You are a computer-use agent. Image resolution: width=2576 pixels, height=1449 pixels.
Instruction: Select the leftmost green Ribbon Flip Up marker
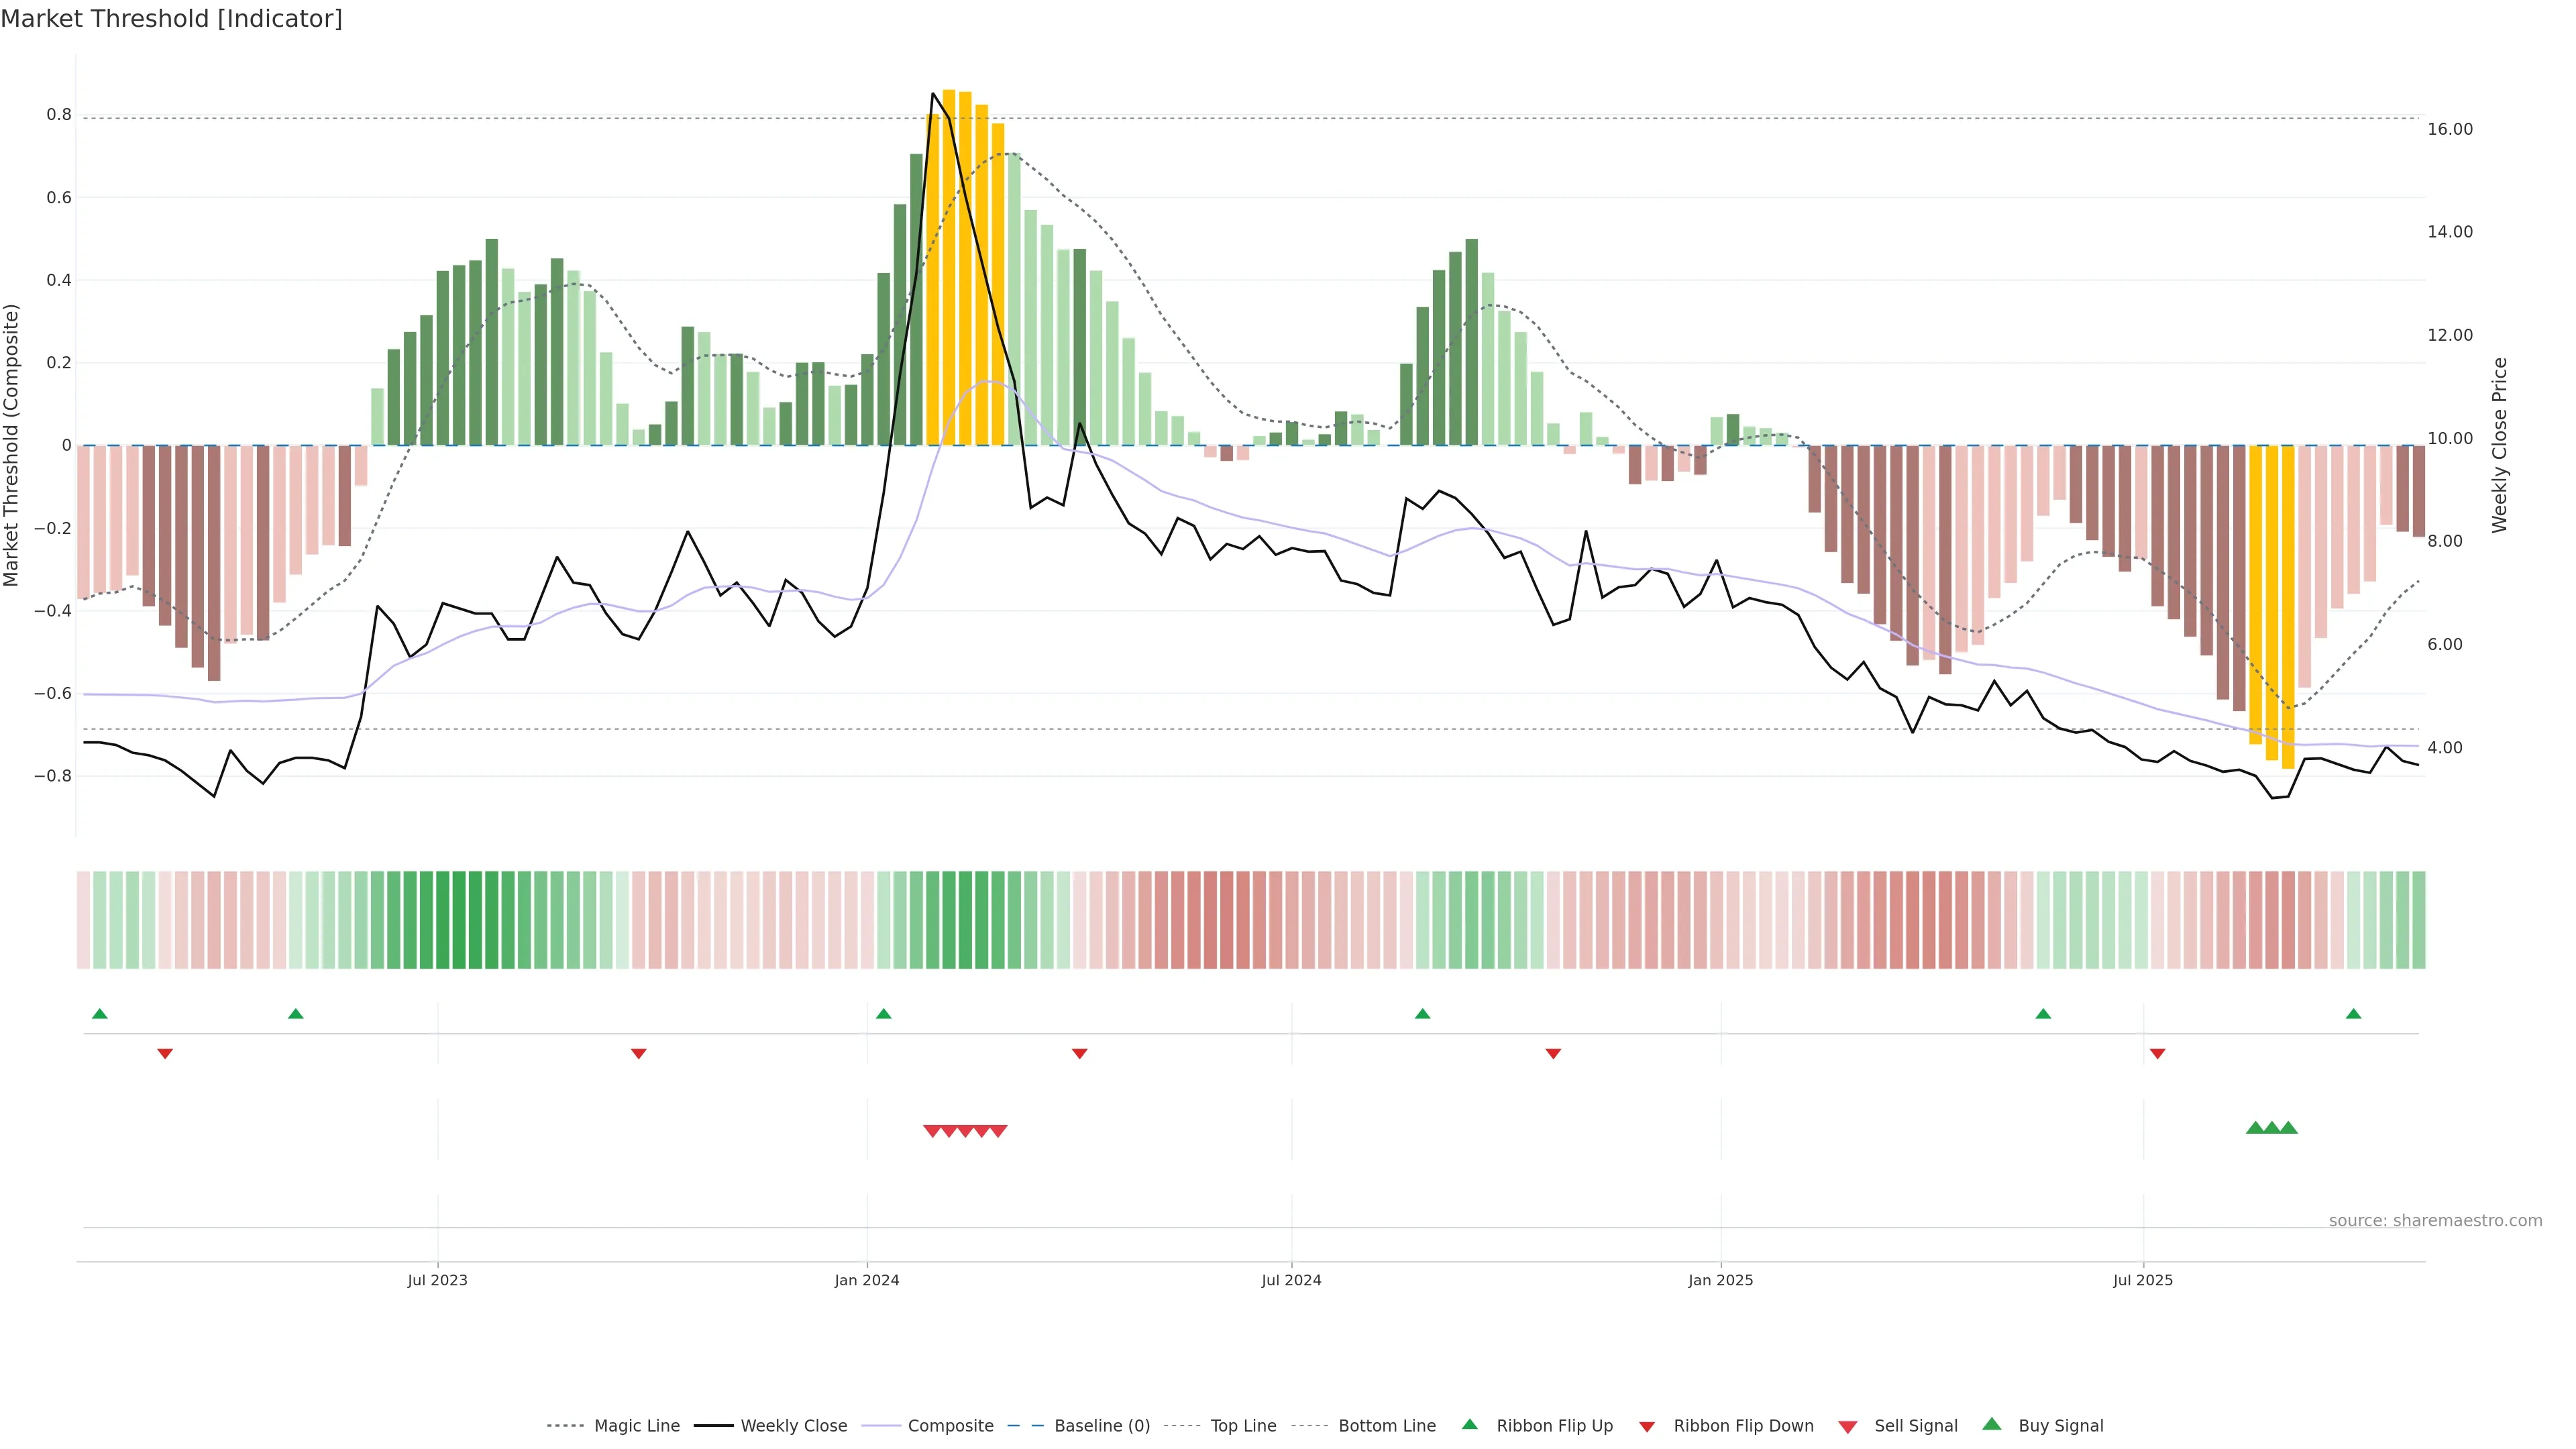(99, 1014)
